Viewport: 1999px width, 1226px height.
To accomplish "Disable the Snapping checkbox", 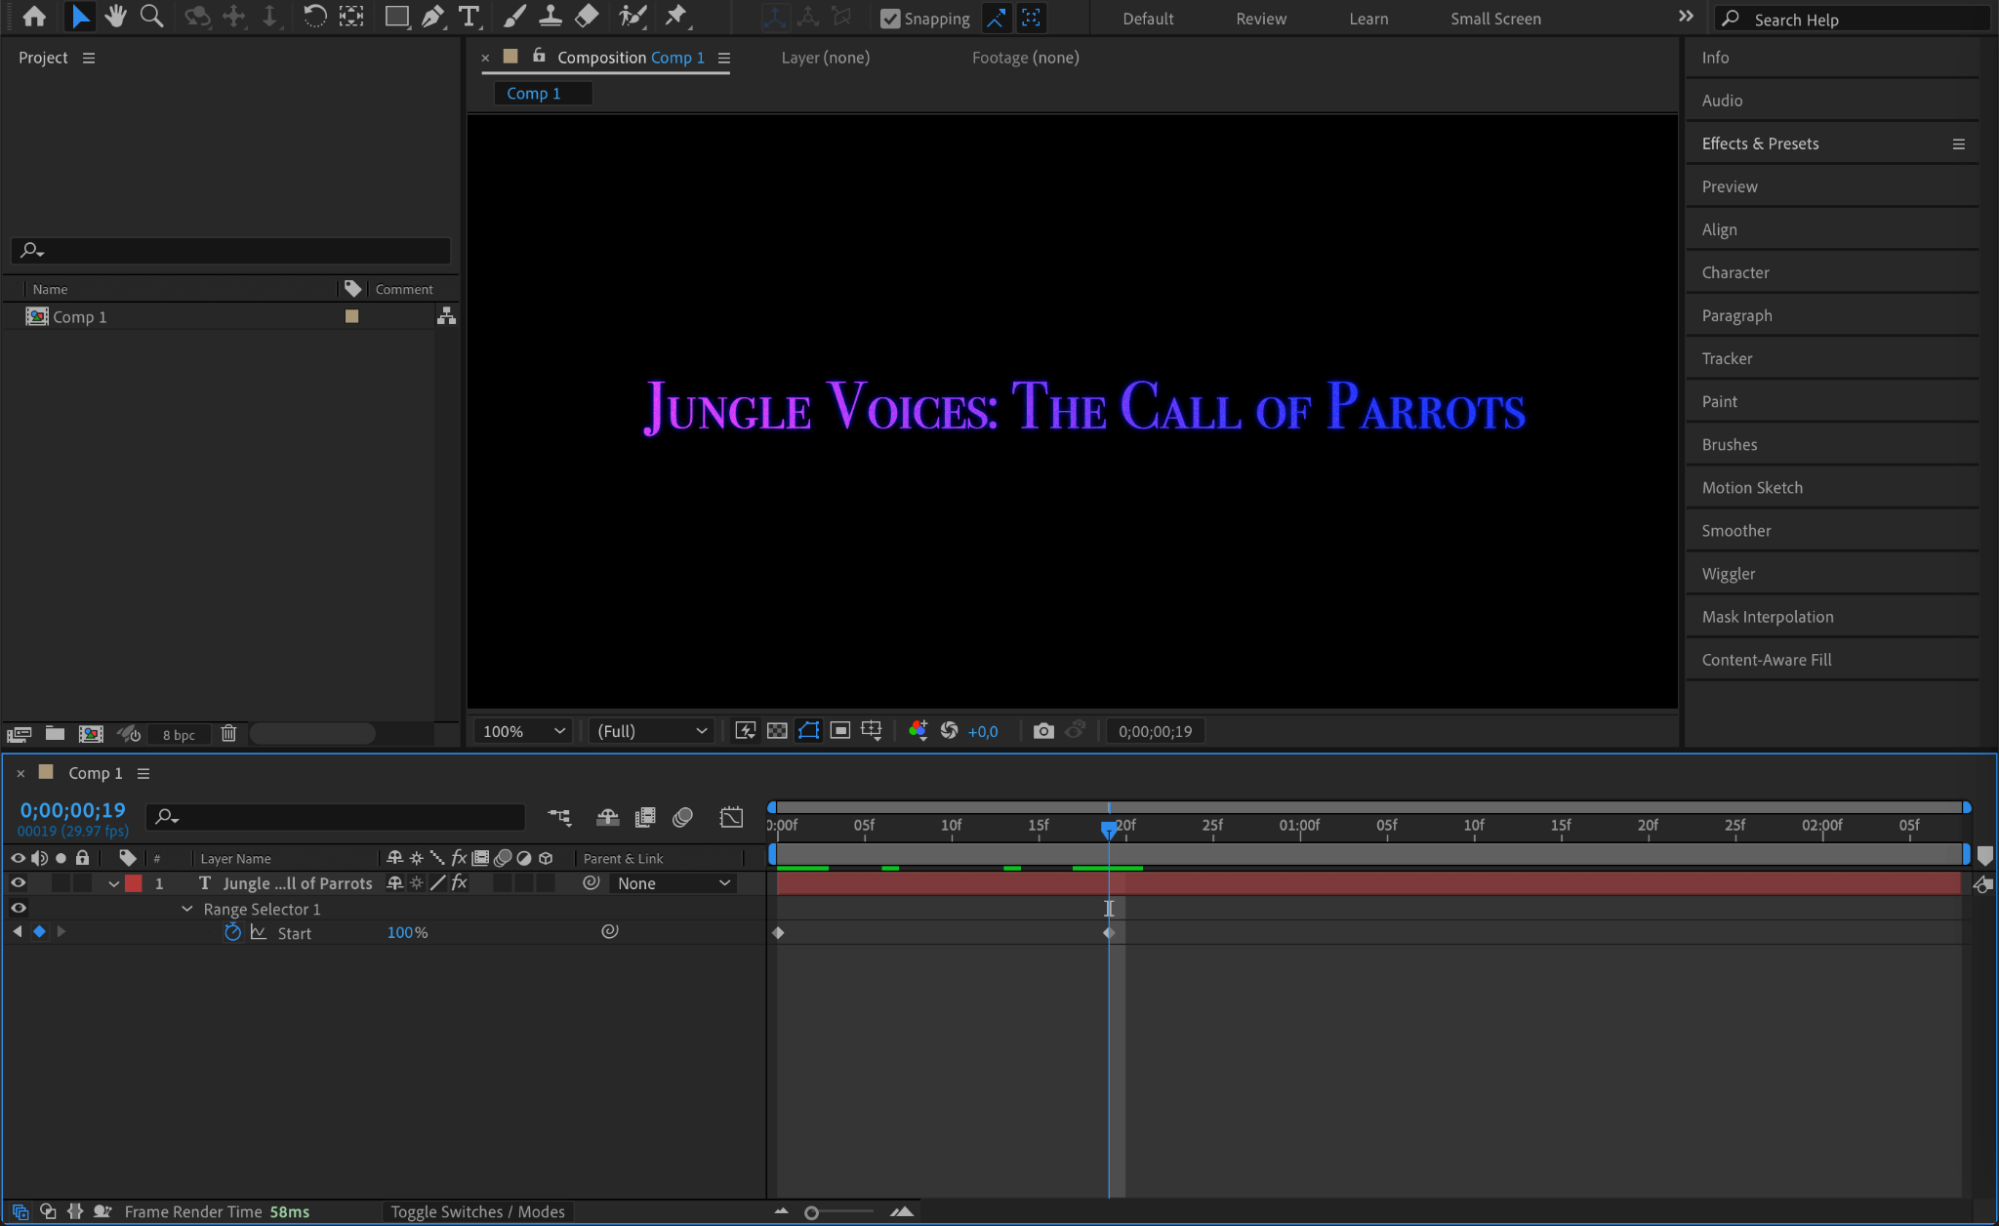I will (890, 18).
